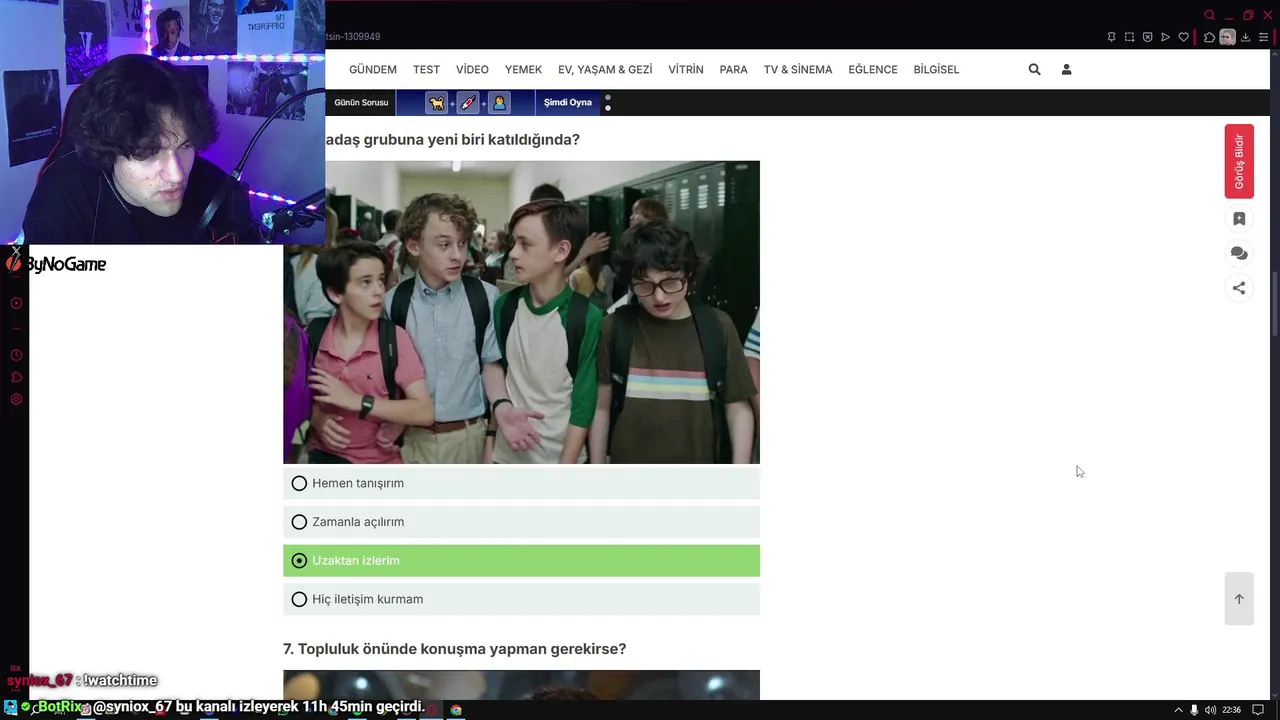Click the rocket emoji in Günün Sorusu
Image resolution: width=1280 pixels, height=720 pixels.
pos(468,103)
